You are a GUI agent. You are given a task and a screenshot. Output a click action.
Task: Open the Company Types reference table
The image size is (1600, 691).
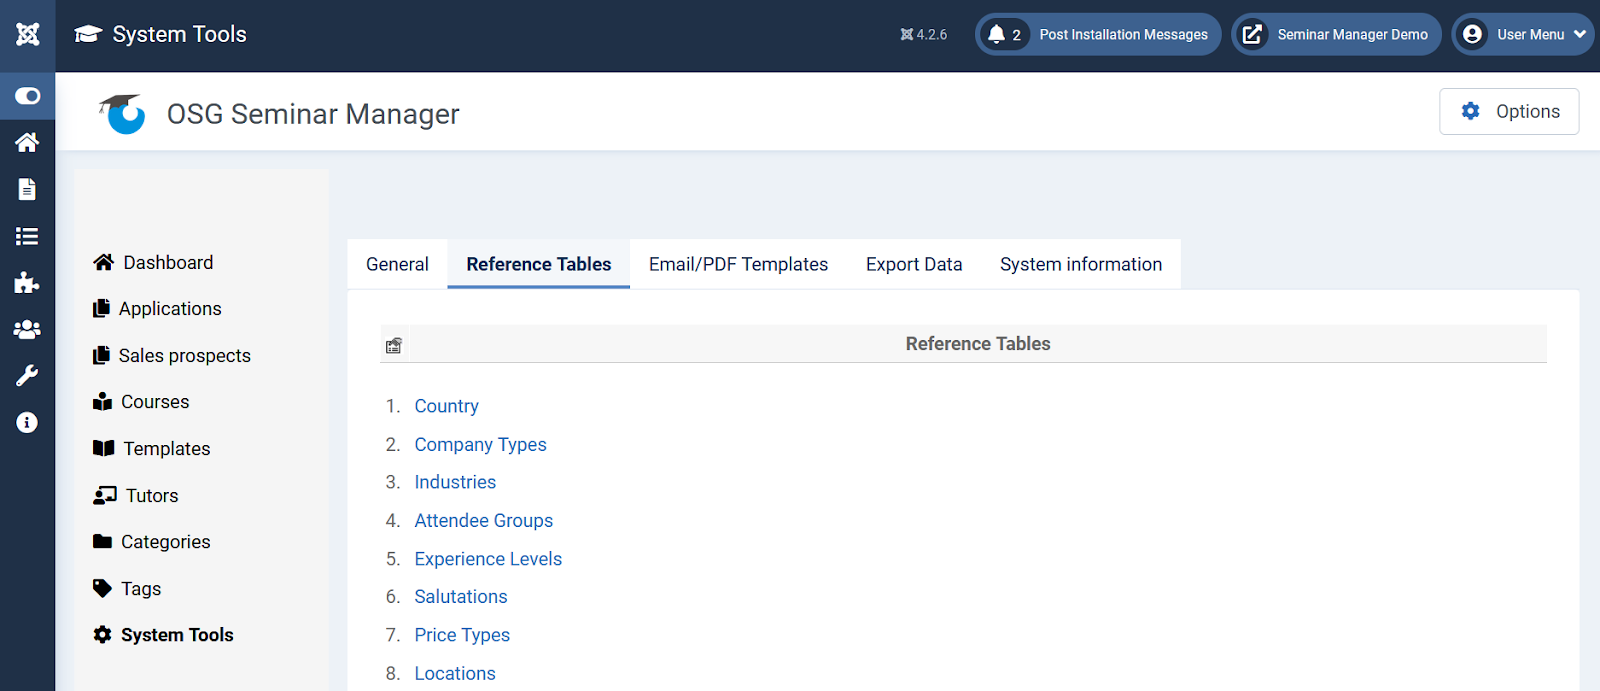[x=480, y=444]
